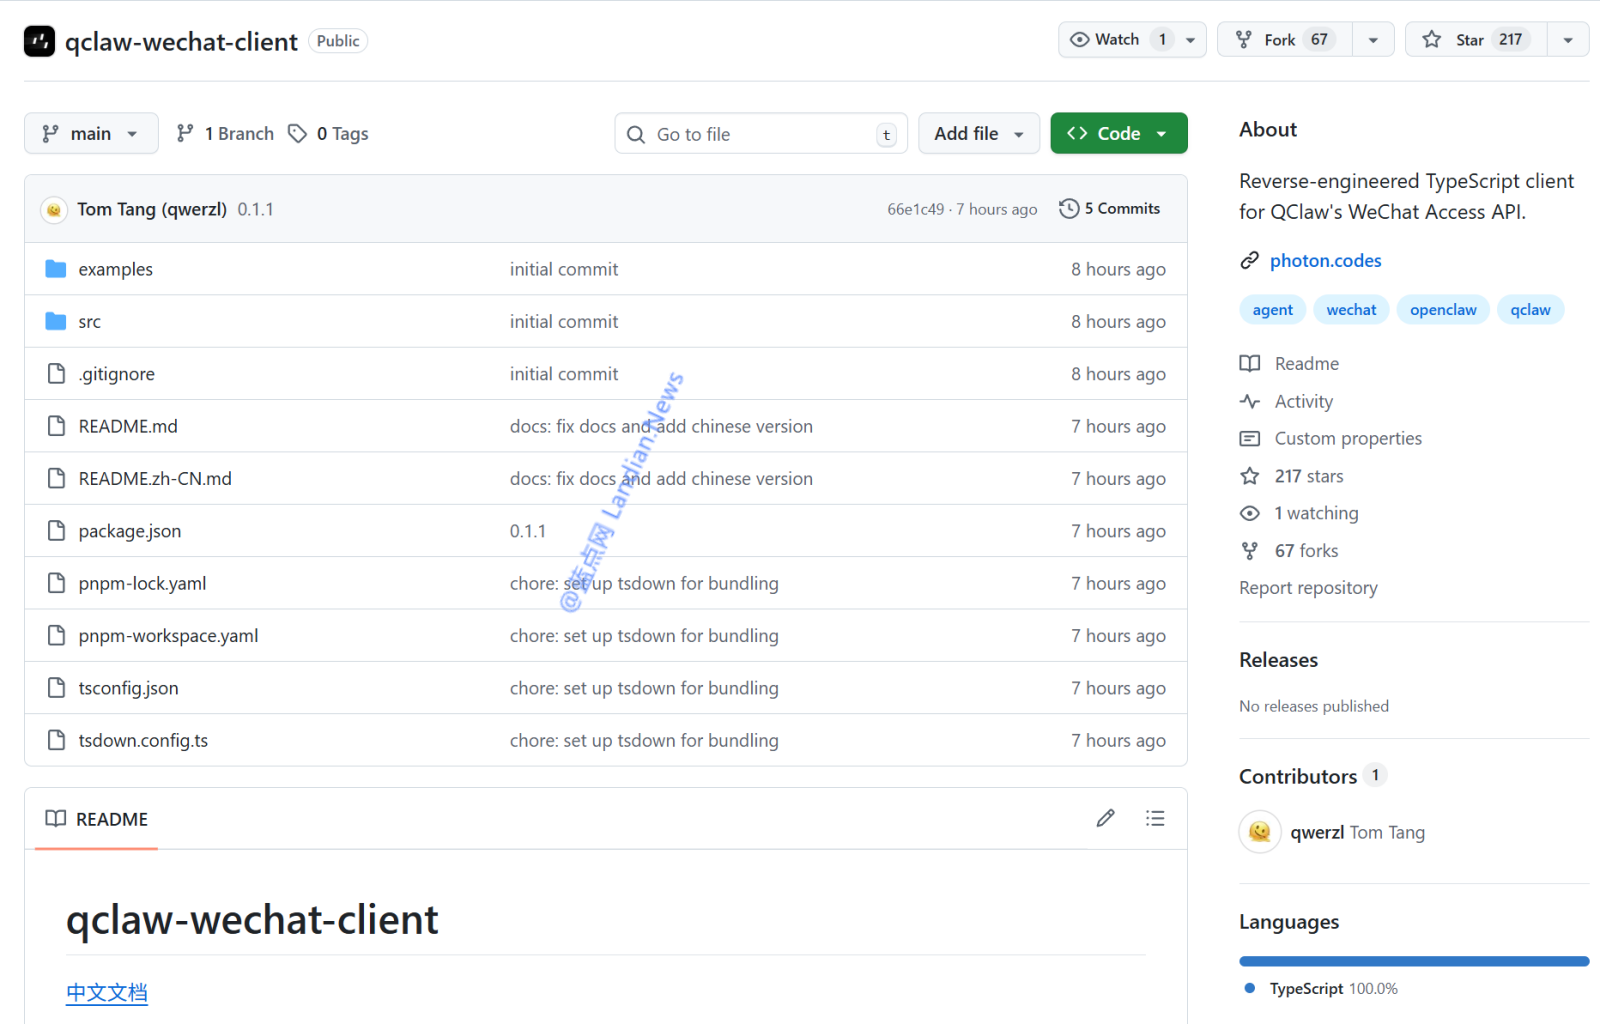Expand the main branch selector
The height and width of the screenshot is (1024, 1600).
91,134
